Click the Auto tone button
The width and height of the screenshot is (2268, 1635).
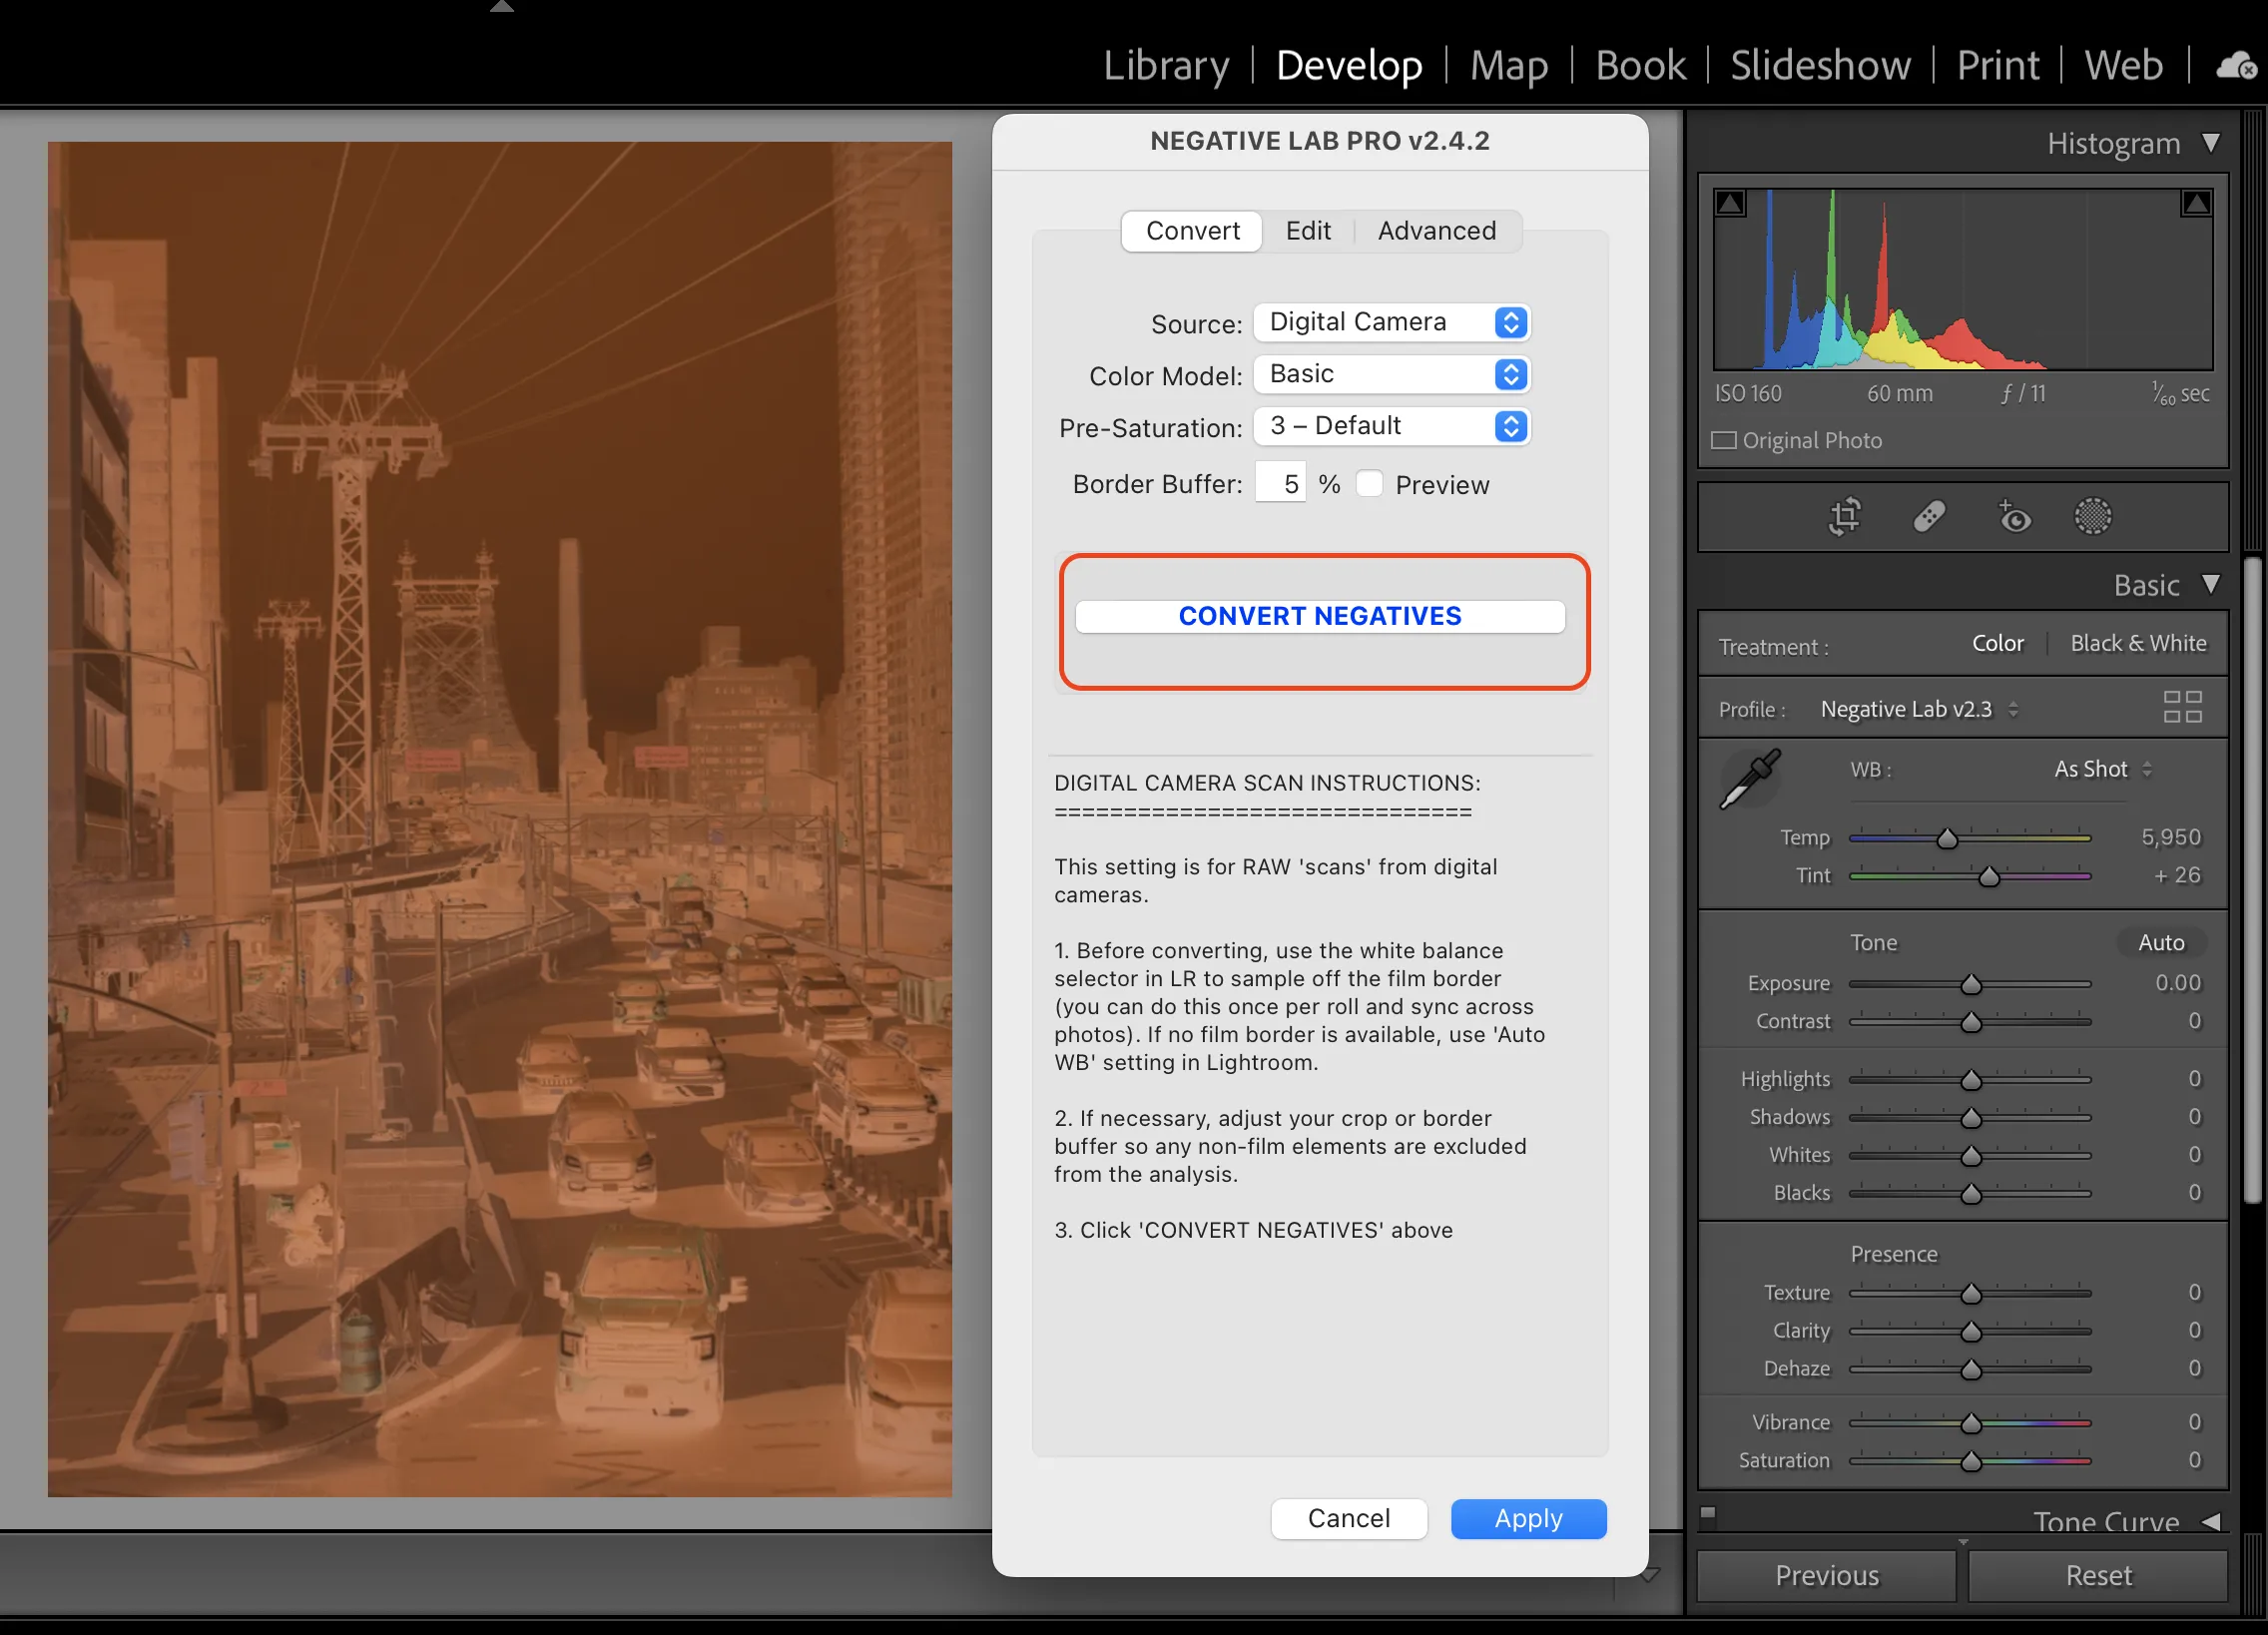(x=2161, y=942)
